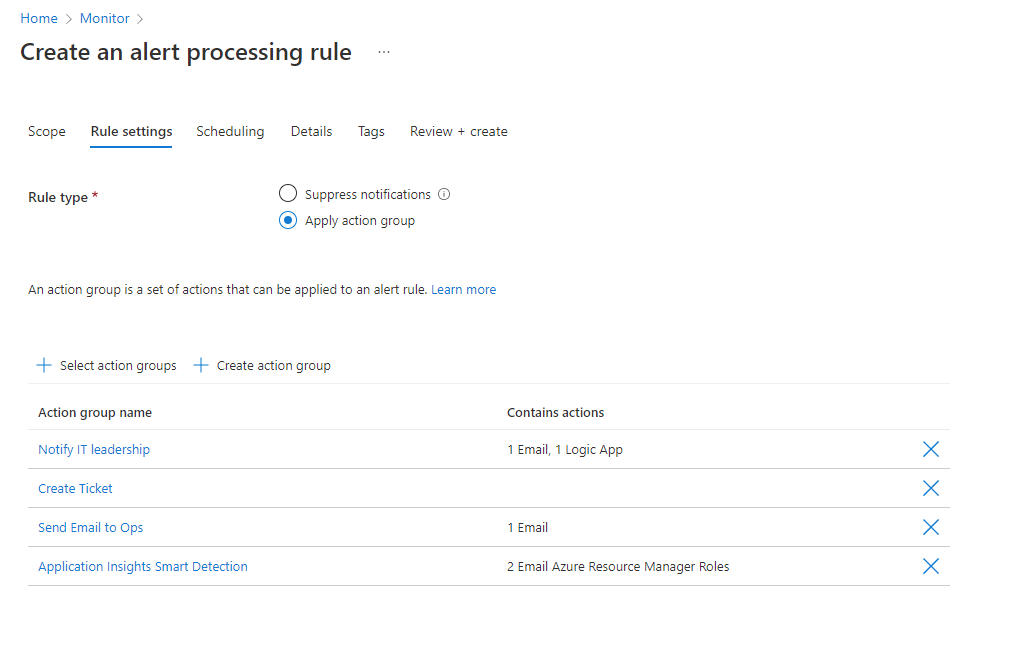Select the Suppress notifications radio button
The height and width of the screenshot is (667, 1019).
288,194
